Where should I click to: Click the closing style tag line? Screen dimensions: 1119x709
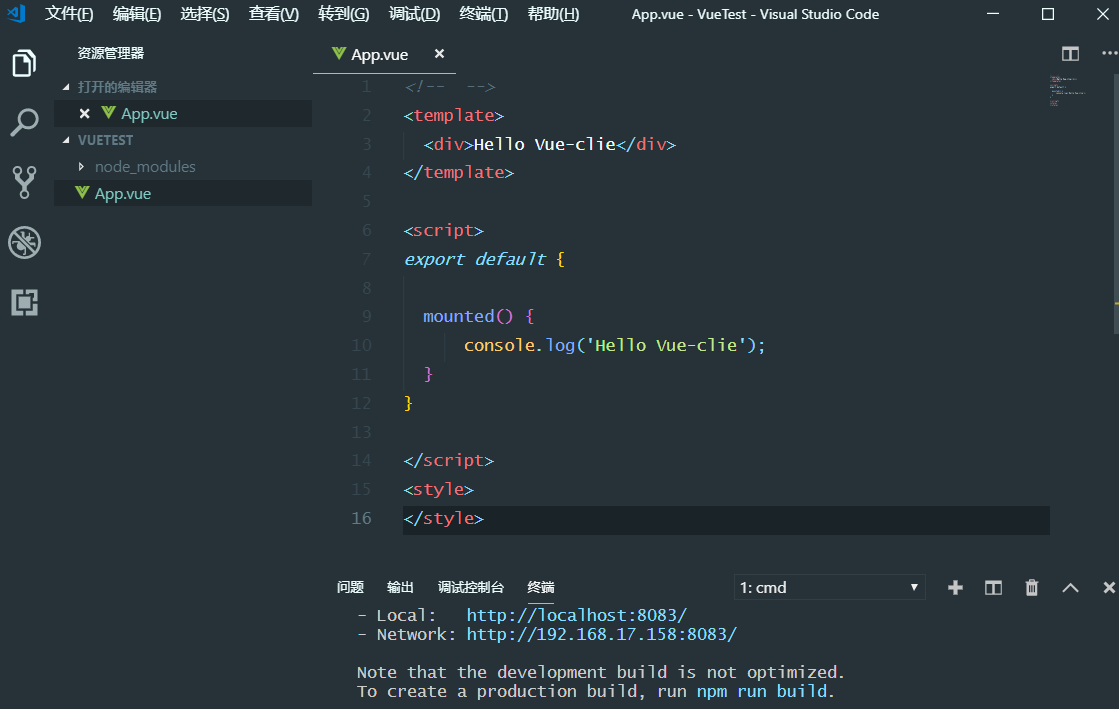coord(444,518)
